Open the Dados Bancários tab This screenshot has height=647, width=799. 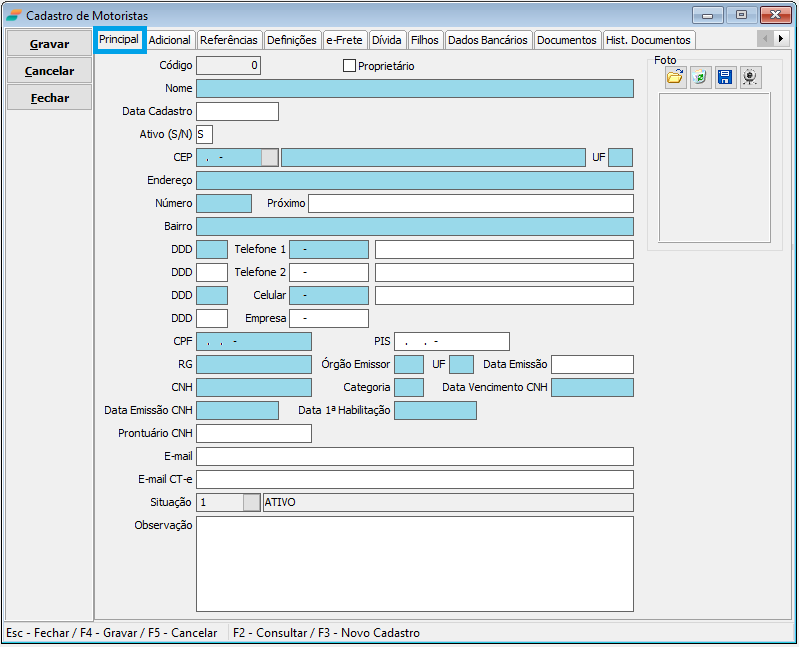click(487, 40)
